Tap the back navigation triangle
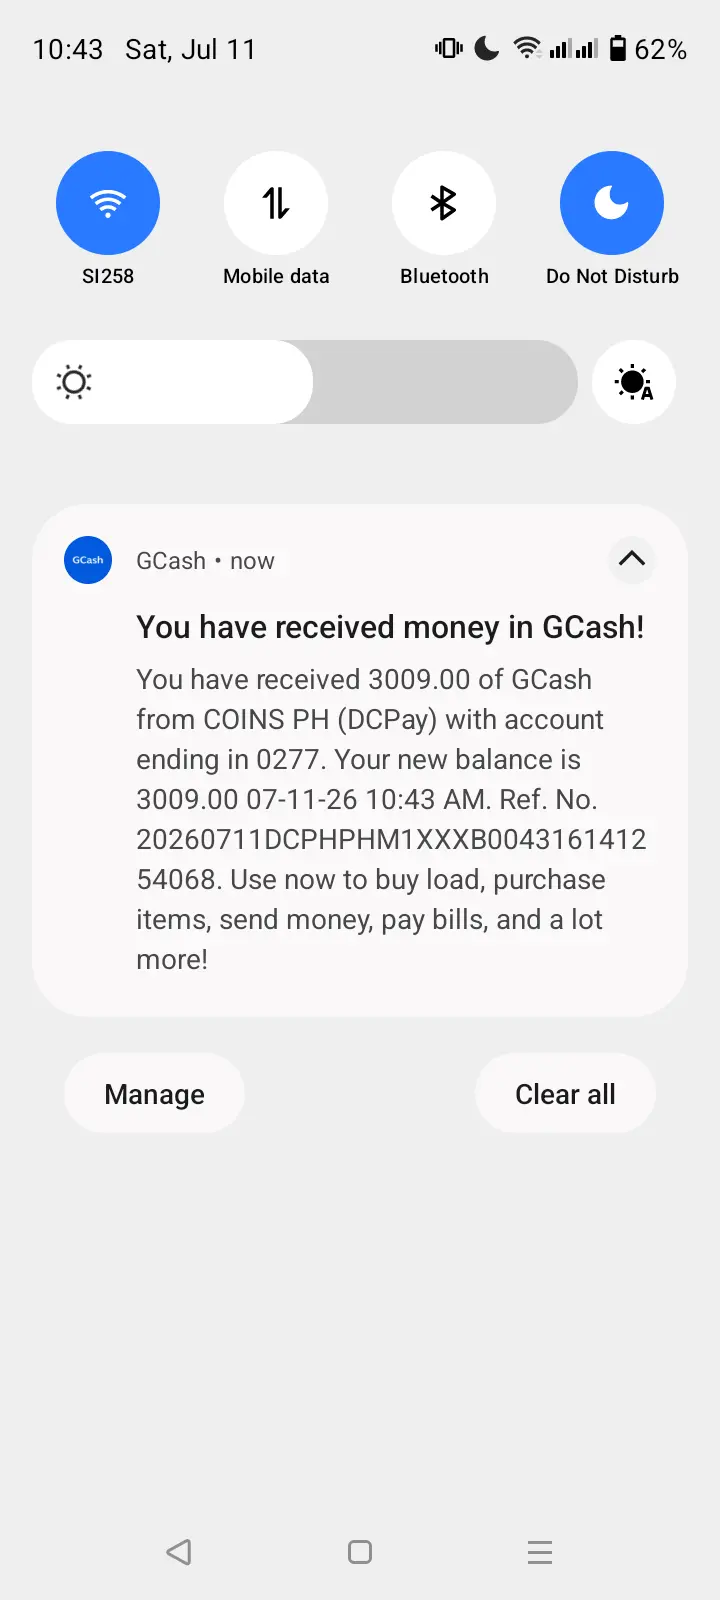 (179, 1552)
